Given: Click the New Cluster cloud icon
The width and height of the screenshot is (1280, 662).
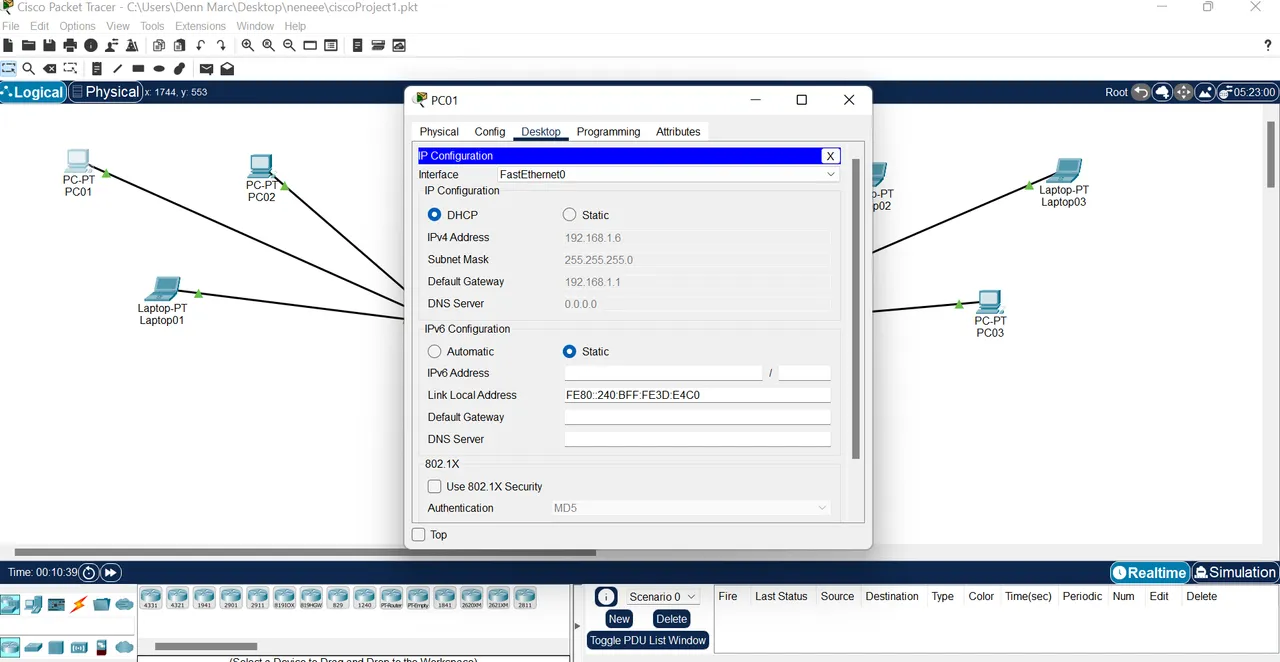Looking at the screenshot, I should tap(1163, 92).
